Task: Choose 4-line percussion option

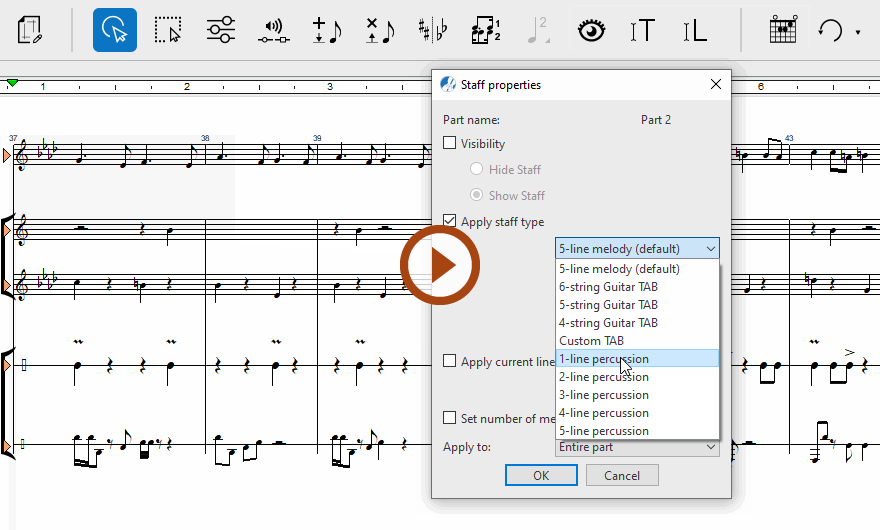Action: click(637, 413)
